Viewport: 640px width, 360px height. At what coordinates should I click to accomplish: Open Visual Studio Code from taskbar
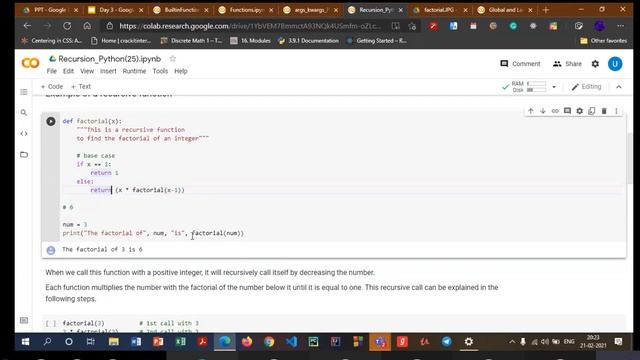tap(291, 342)
